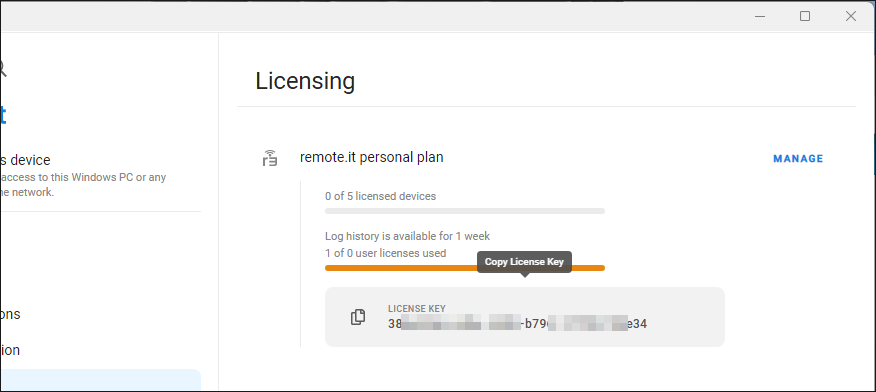Click the "s device" setup heading in sidebar
Screen dimensions: 876x392
click(25, 160)
